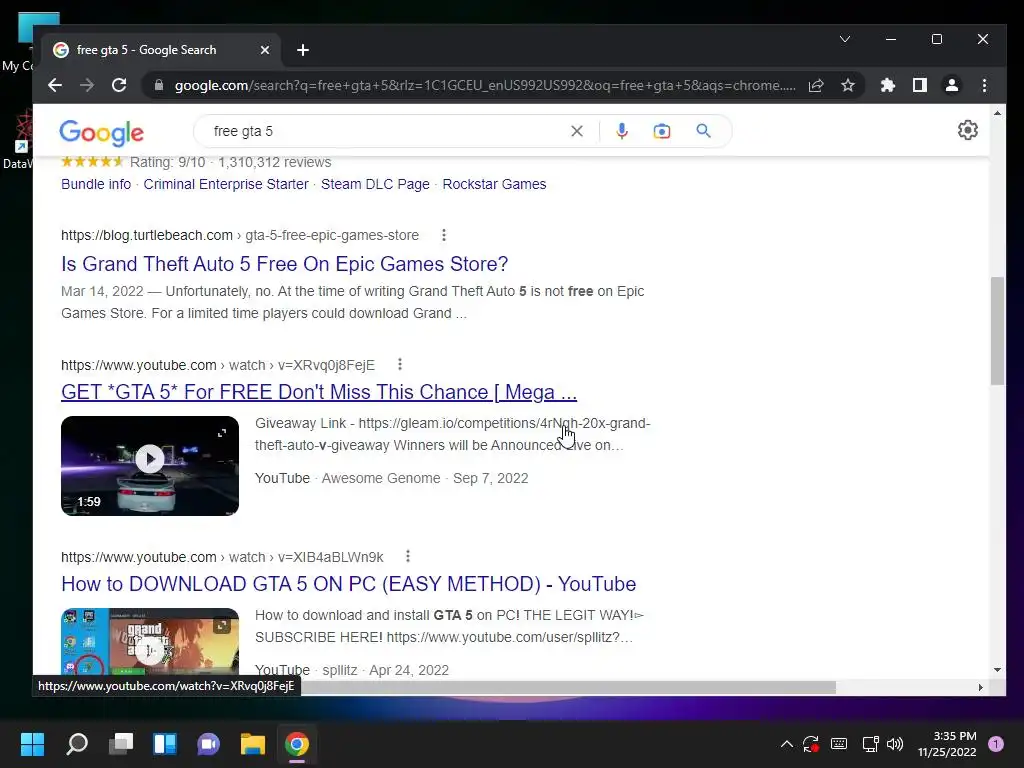Screen dimensions: 1024x768
Task: Go to the Google logo homepage
Action: (101, 133)
